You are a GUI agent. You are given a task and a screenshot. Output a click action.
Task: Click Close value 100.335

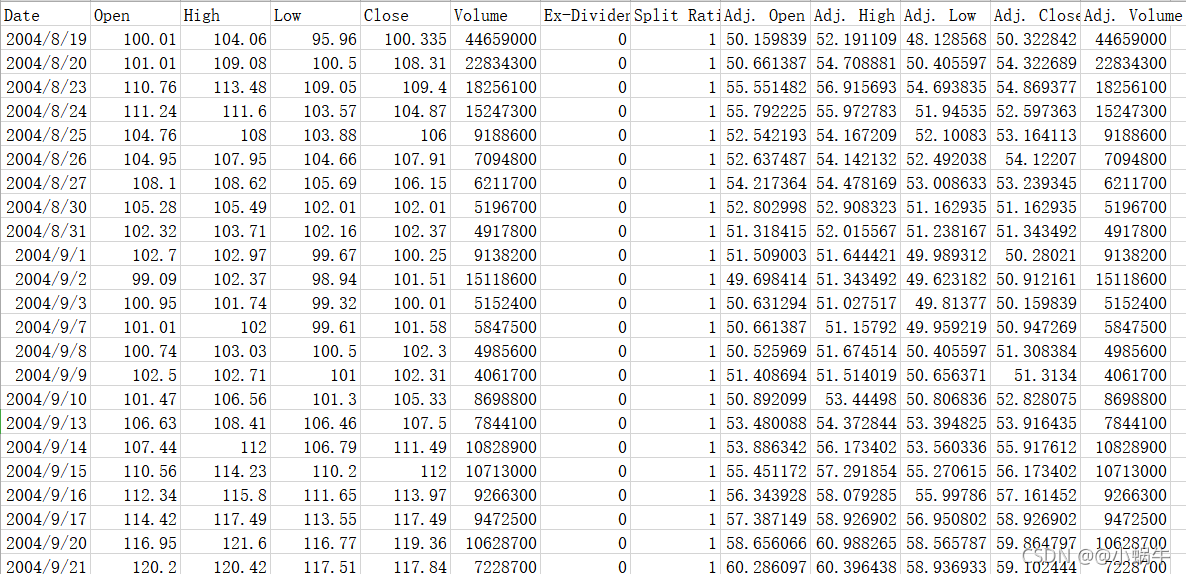405,39
